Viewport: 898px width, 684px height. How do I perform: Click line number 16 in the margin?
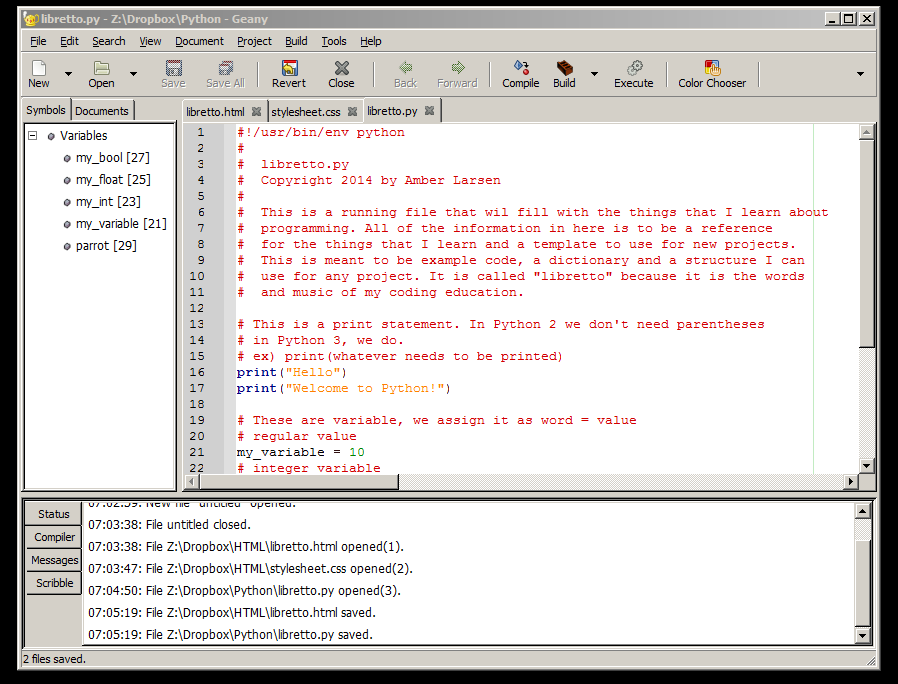197,372
